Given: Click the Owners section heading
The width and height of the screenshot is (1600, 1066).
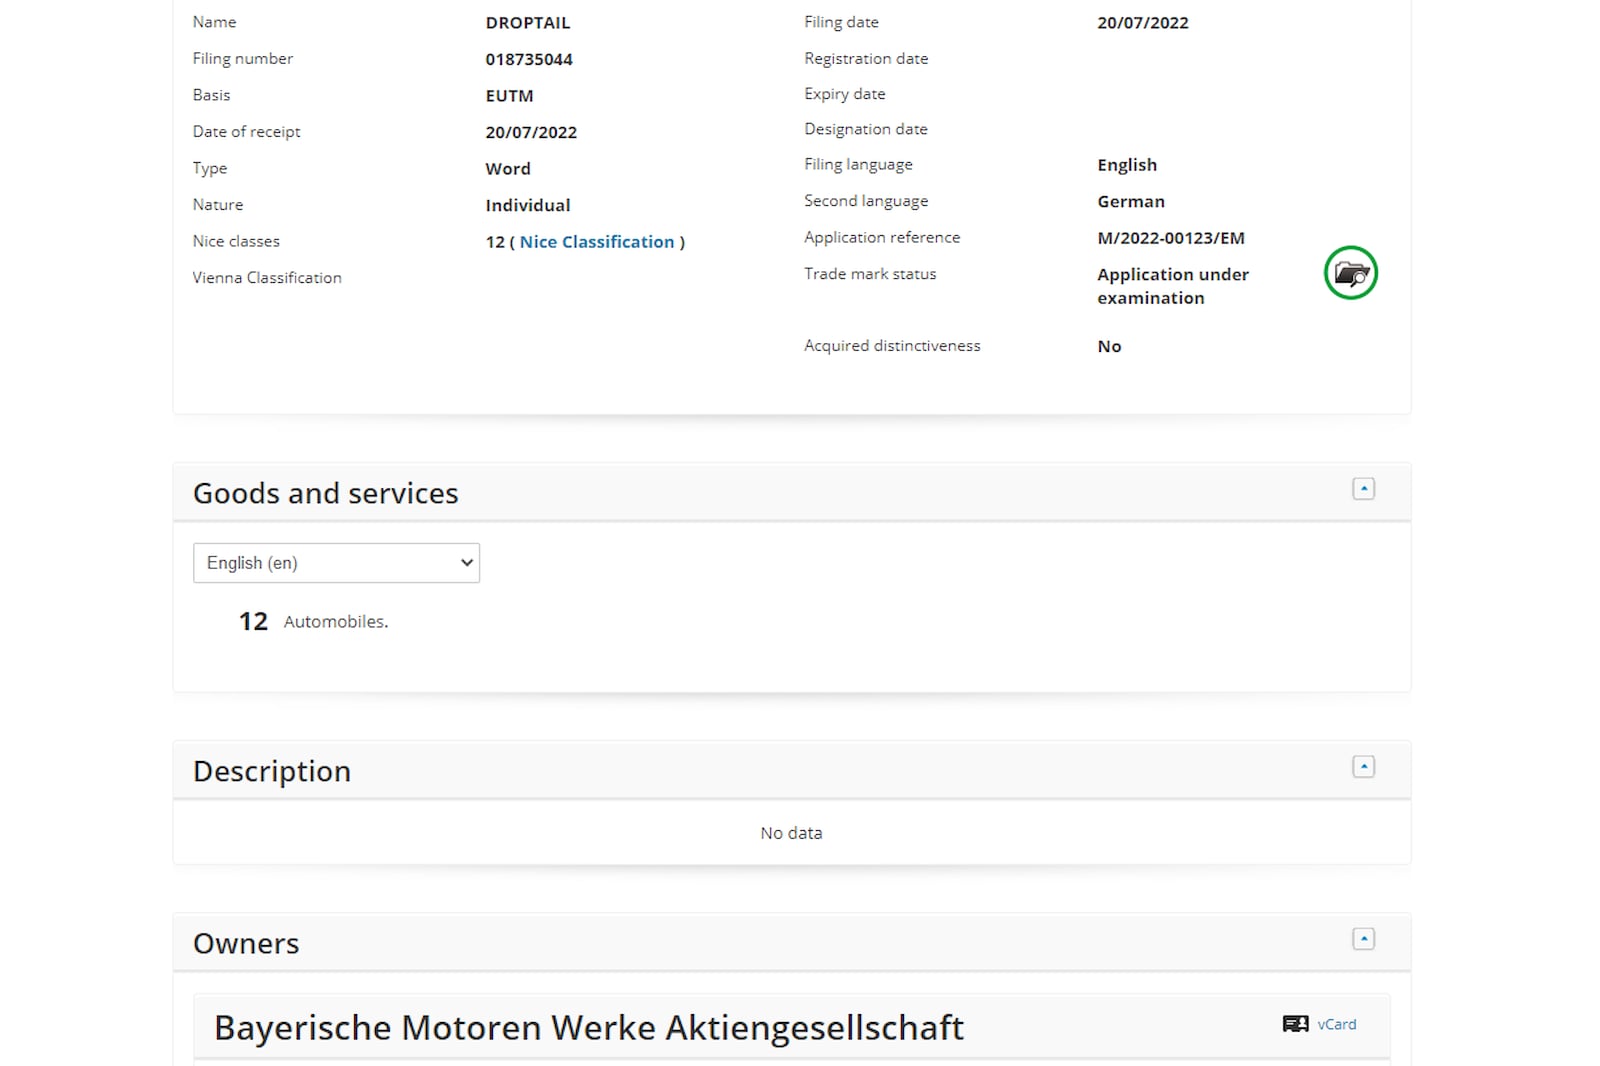Looking at the screenshot, I should (246, 943).
